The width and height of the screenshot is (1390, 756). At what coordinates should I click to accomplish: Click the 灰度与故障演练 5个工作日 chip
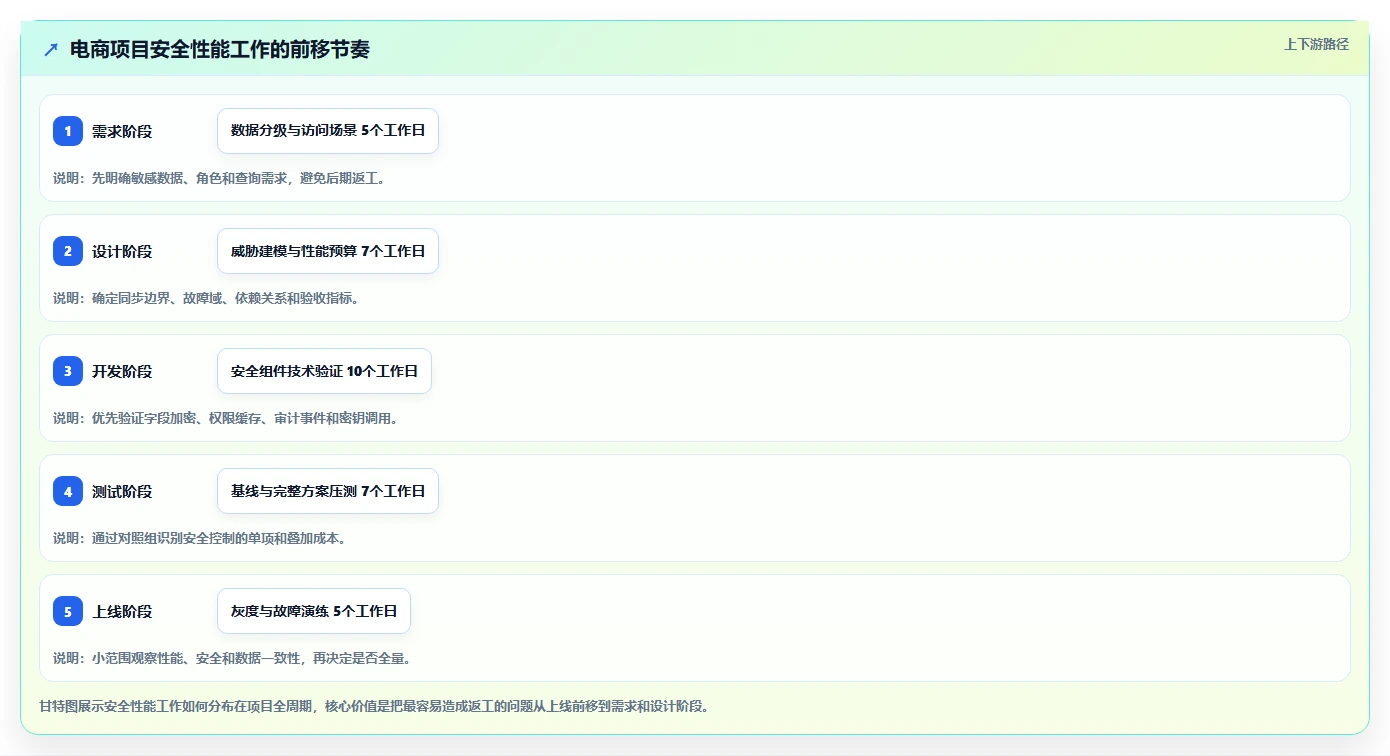click(314, 611)
